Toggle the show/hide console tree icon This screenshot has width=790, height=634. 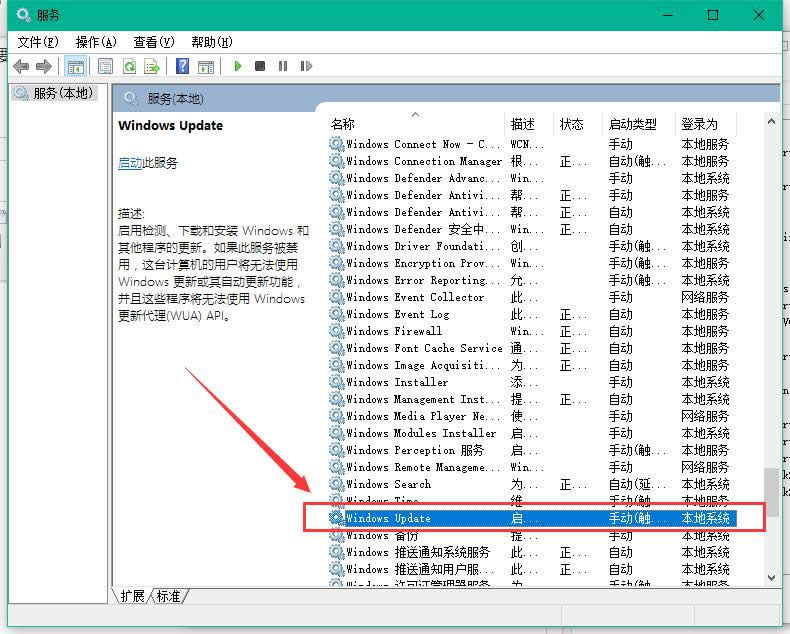pyautogui.click(x=74, y=67)
